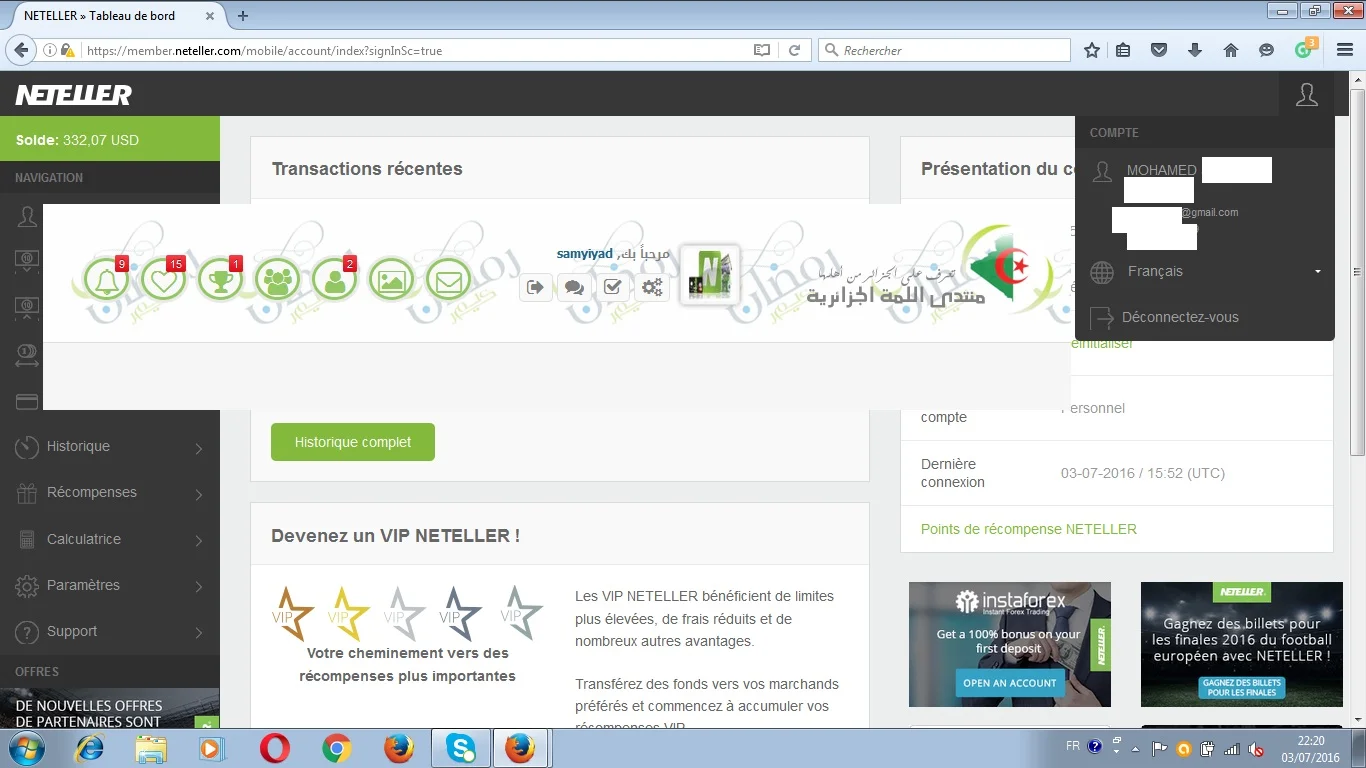
Task: Click Déconnectez-vous to log out
Action: [x=1179, y=317]
